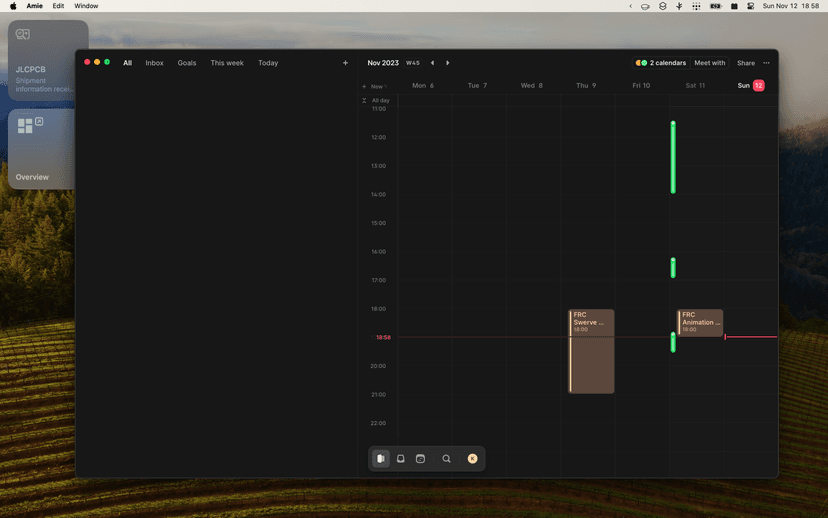Image resolution: width=828 pixels, height=518 pixels.
Task: Go to previous week arrow
Action: [432, 63]
